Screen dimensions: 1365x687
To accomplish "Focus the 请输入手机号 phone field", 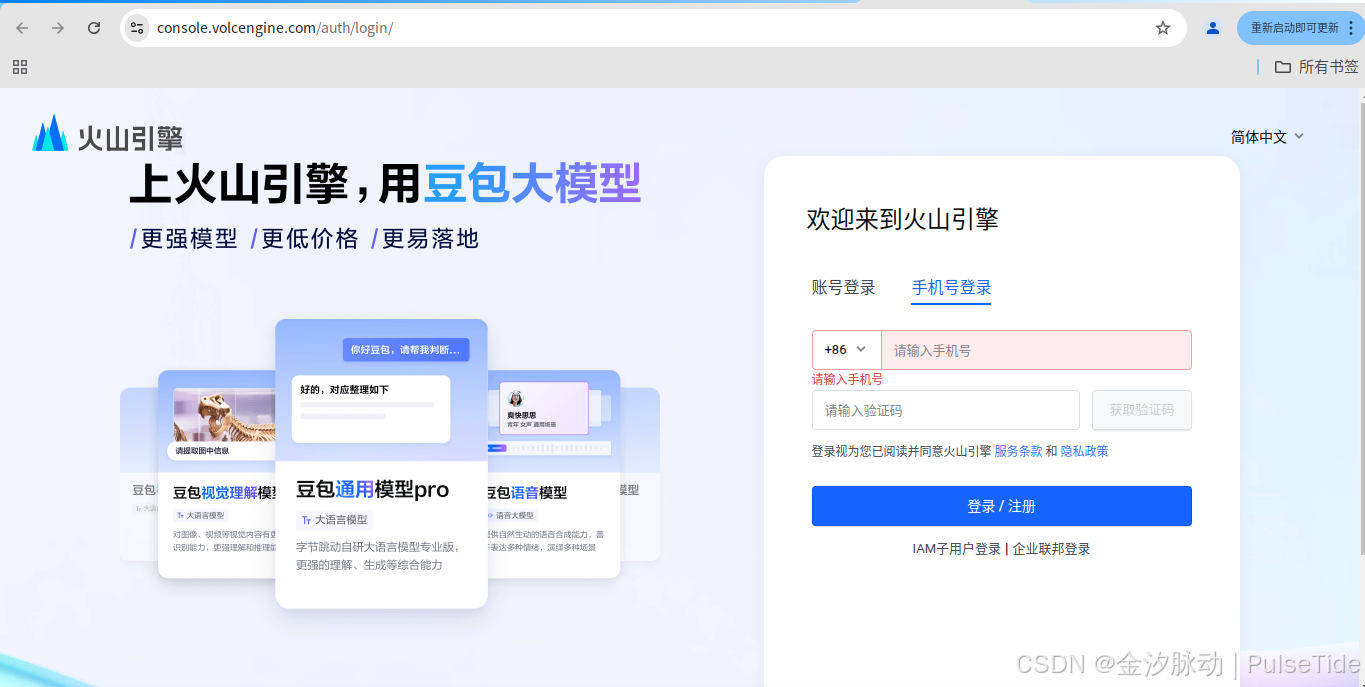I will click(x=1036, y=350).
